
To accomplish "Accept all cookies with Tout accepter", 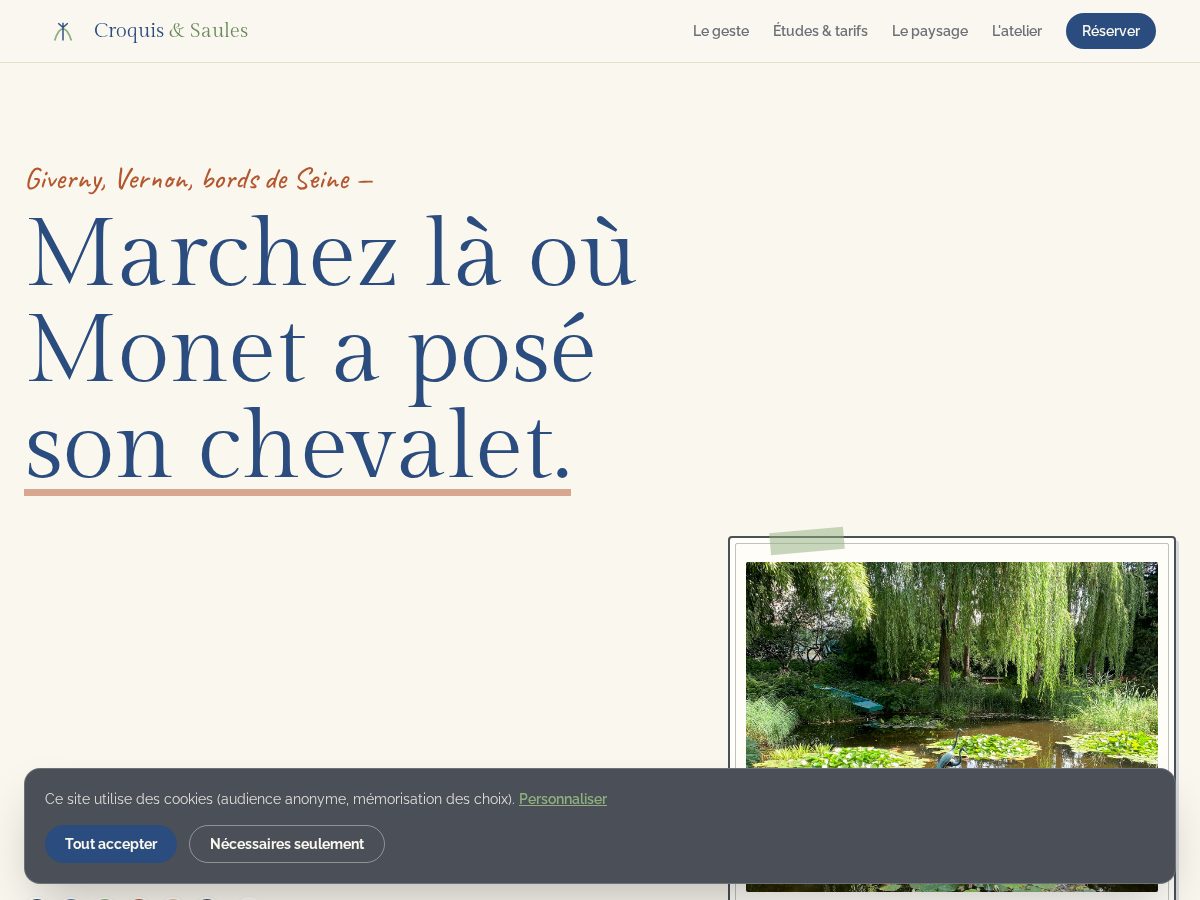I will coord(111,844).
